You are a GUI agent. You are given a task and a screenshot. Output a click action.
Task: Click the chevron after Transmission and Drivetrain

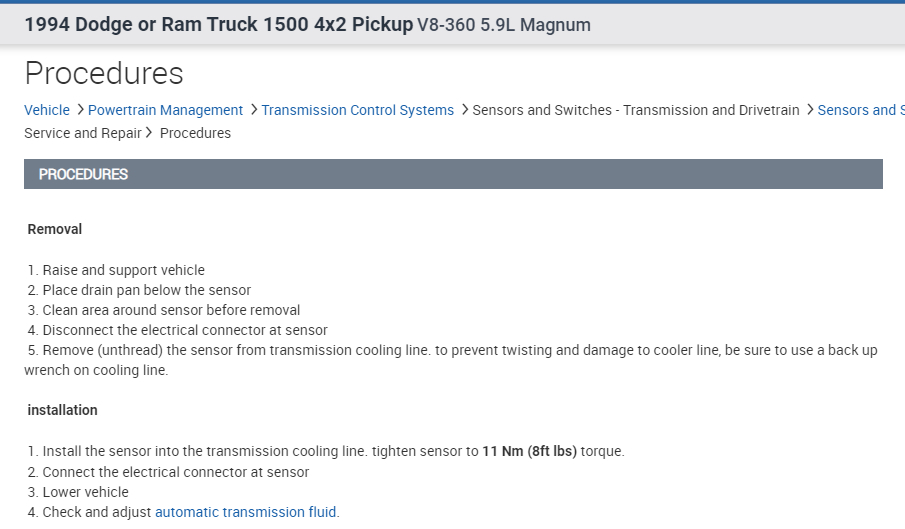(809, 110)
